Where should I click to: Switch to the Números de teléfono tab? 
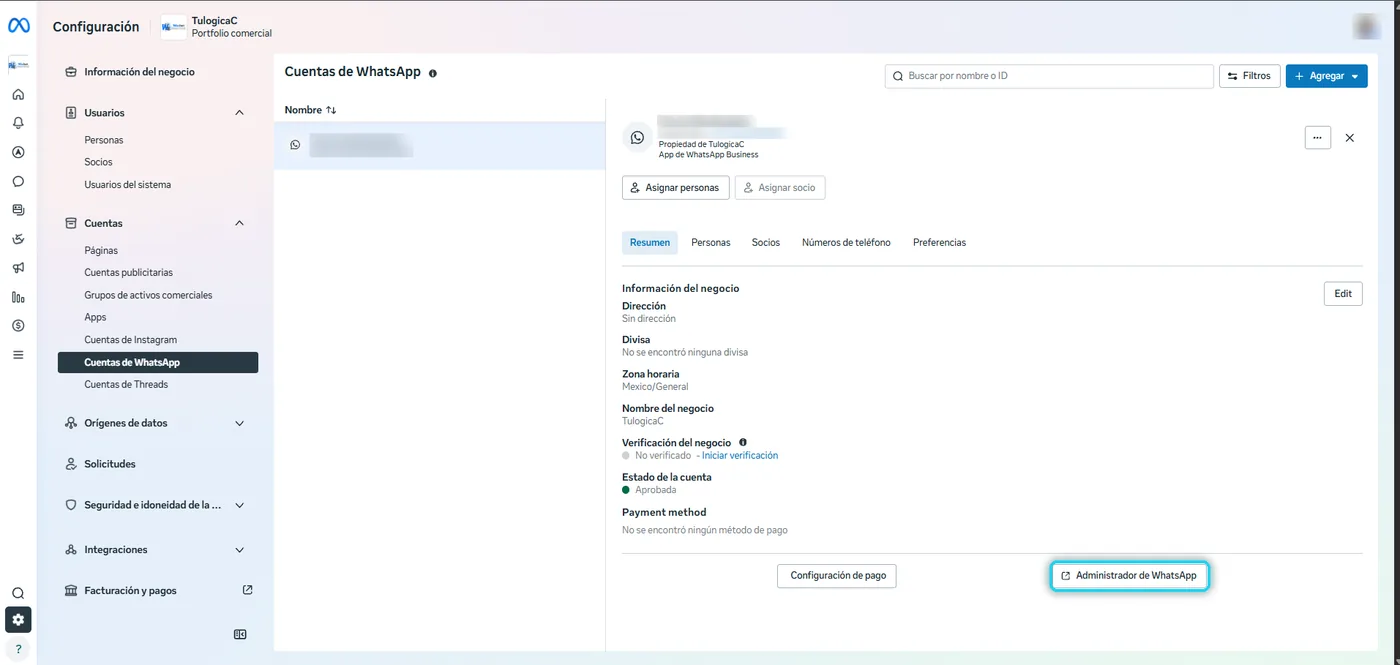(x=846, y=243)
